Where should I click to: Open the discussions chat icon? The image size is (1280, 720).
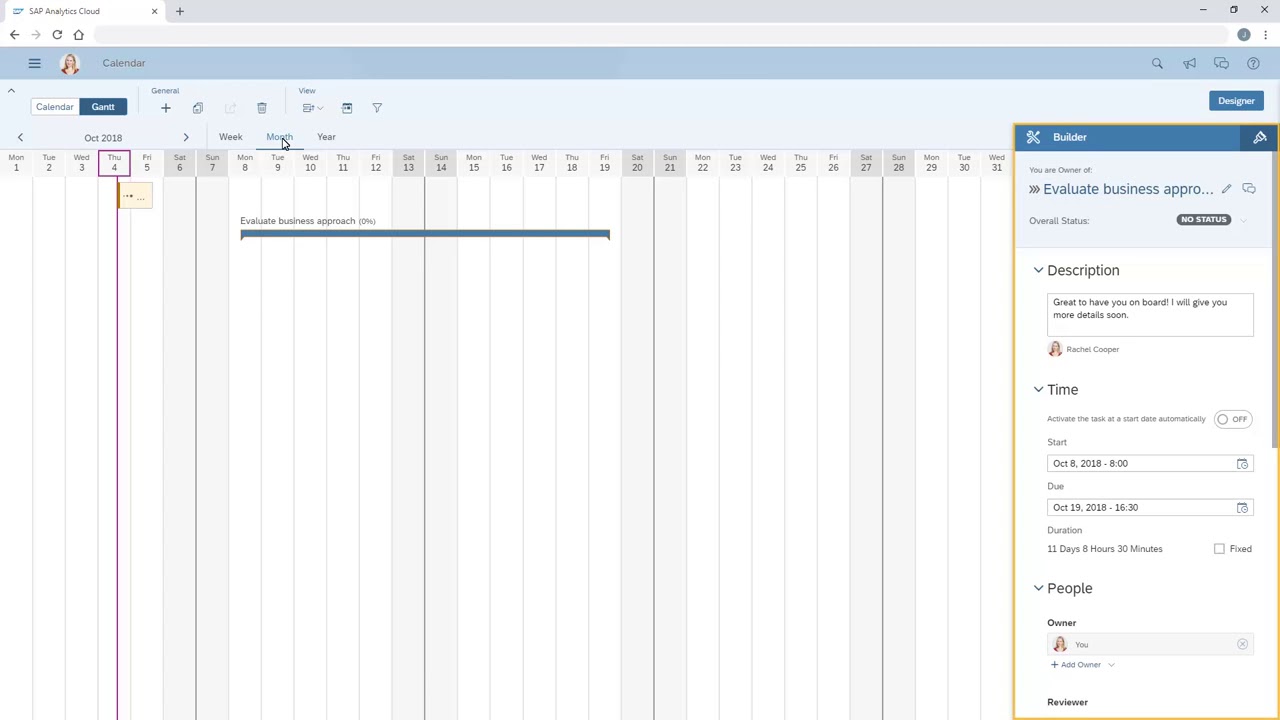tap(1221, 63)
